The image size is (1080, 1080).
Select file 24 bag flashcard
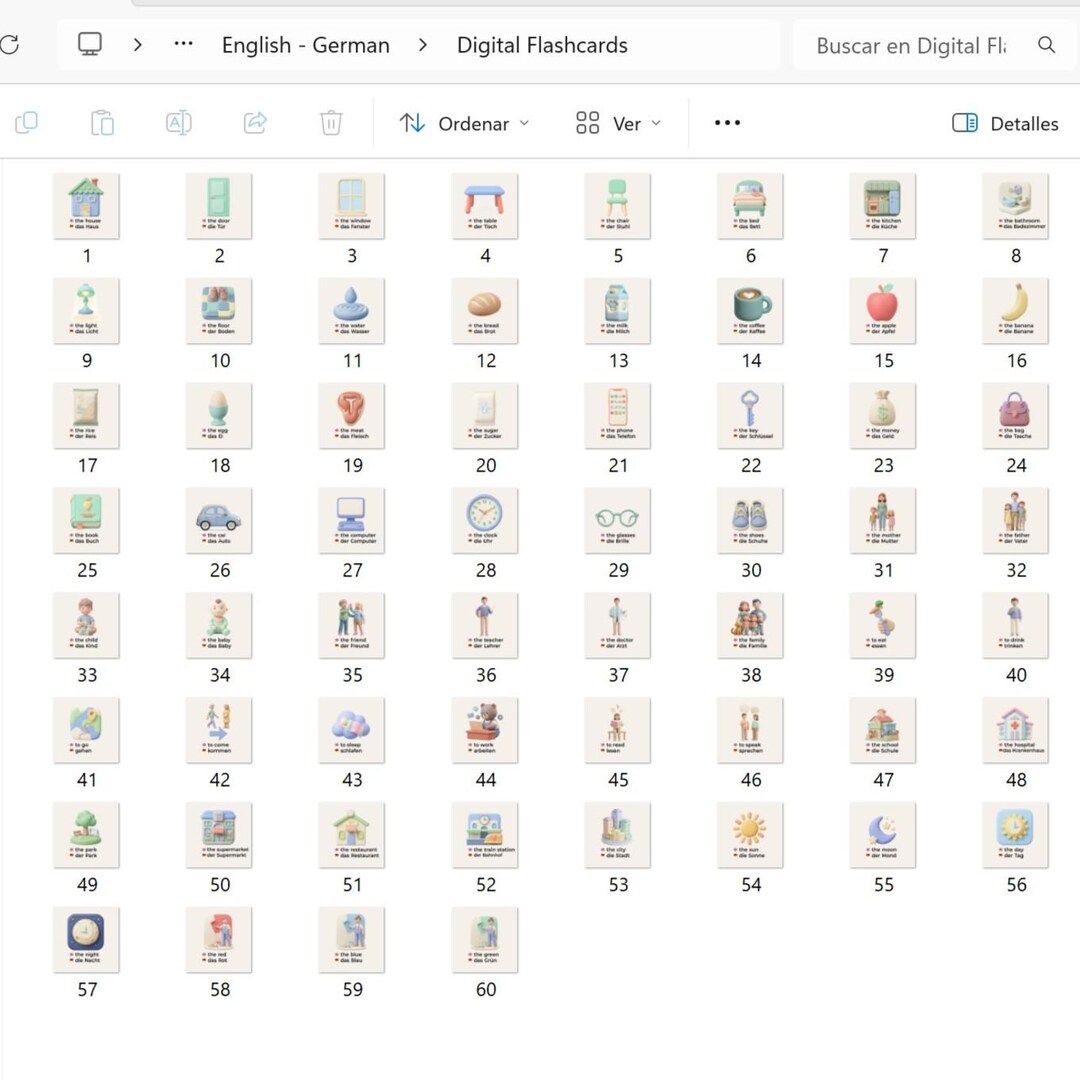(1016, 415)
